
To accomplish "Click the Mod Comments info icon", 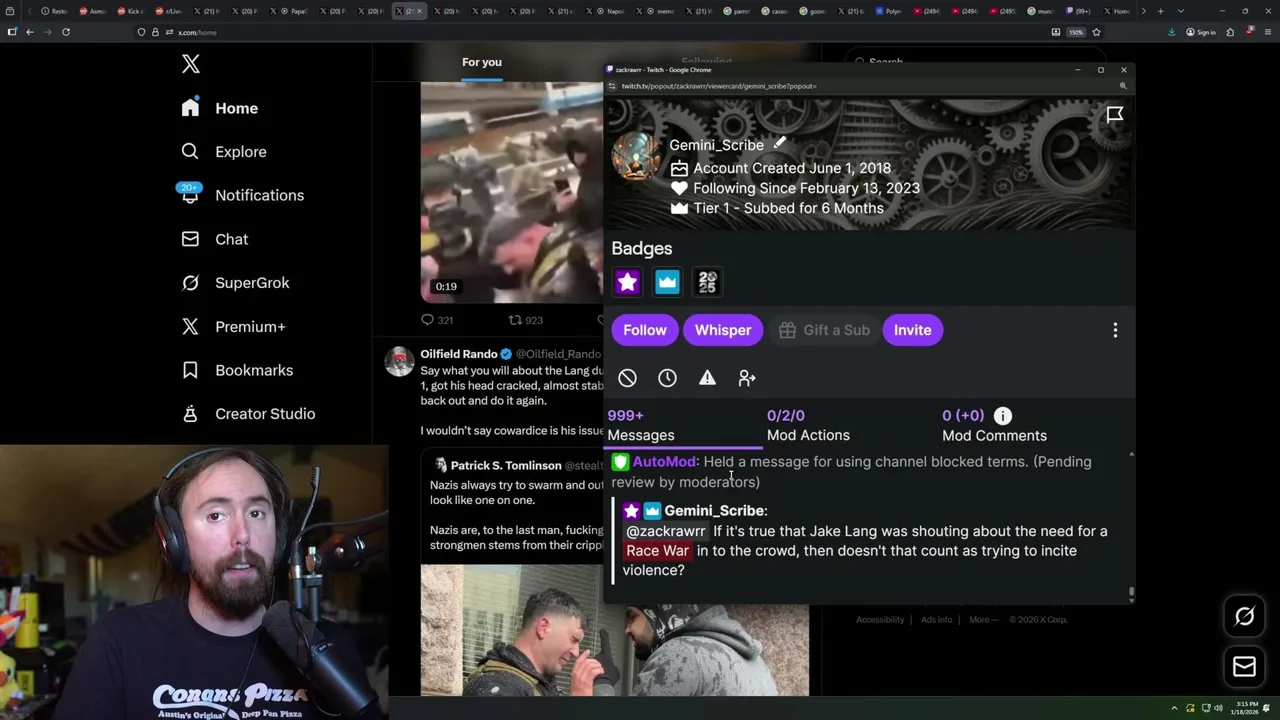I will [x=1002, y=415].
